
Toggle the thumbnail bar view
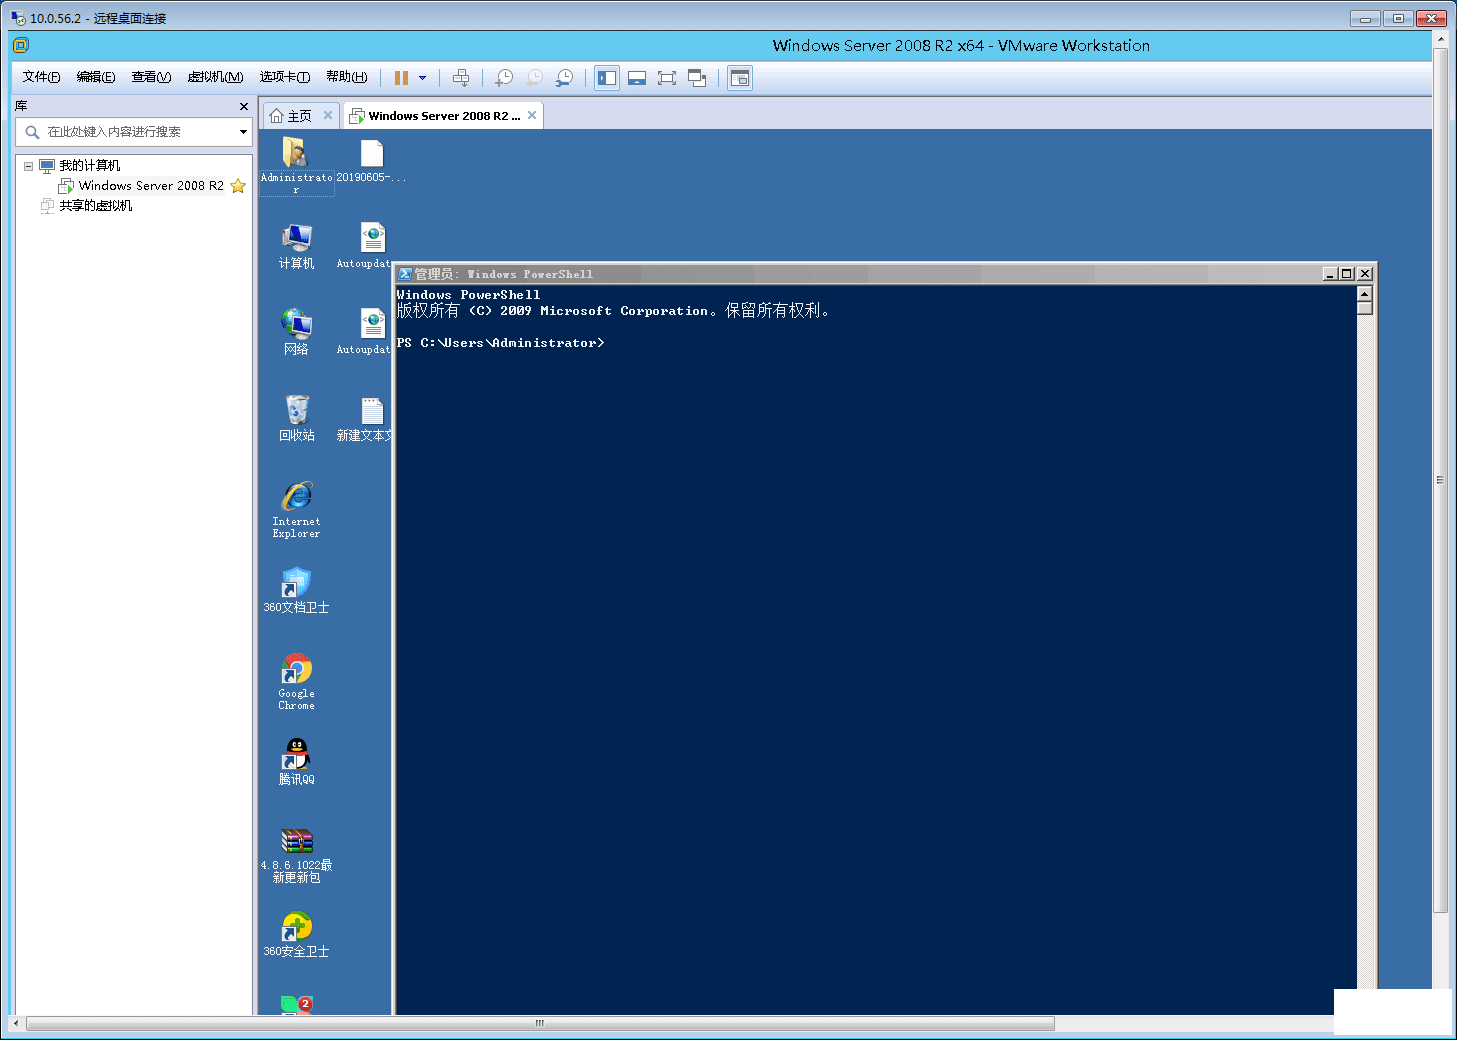(x=637, y=78)
